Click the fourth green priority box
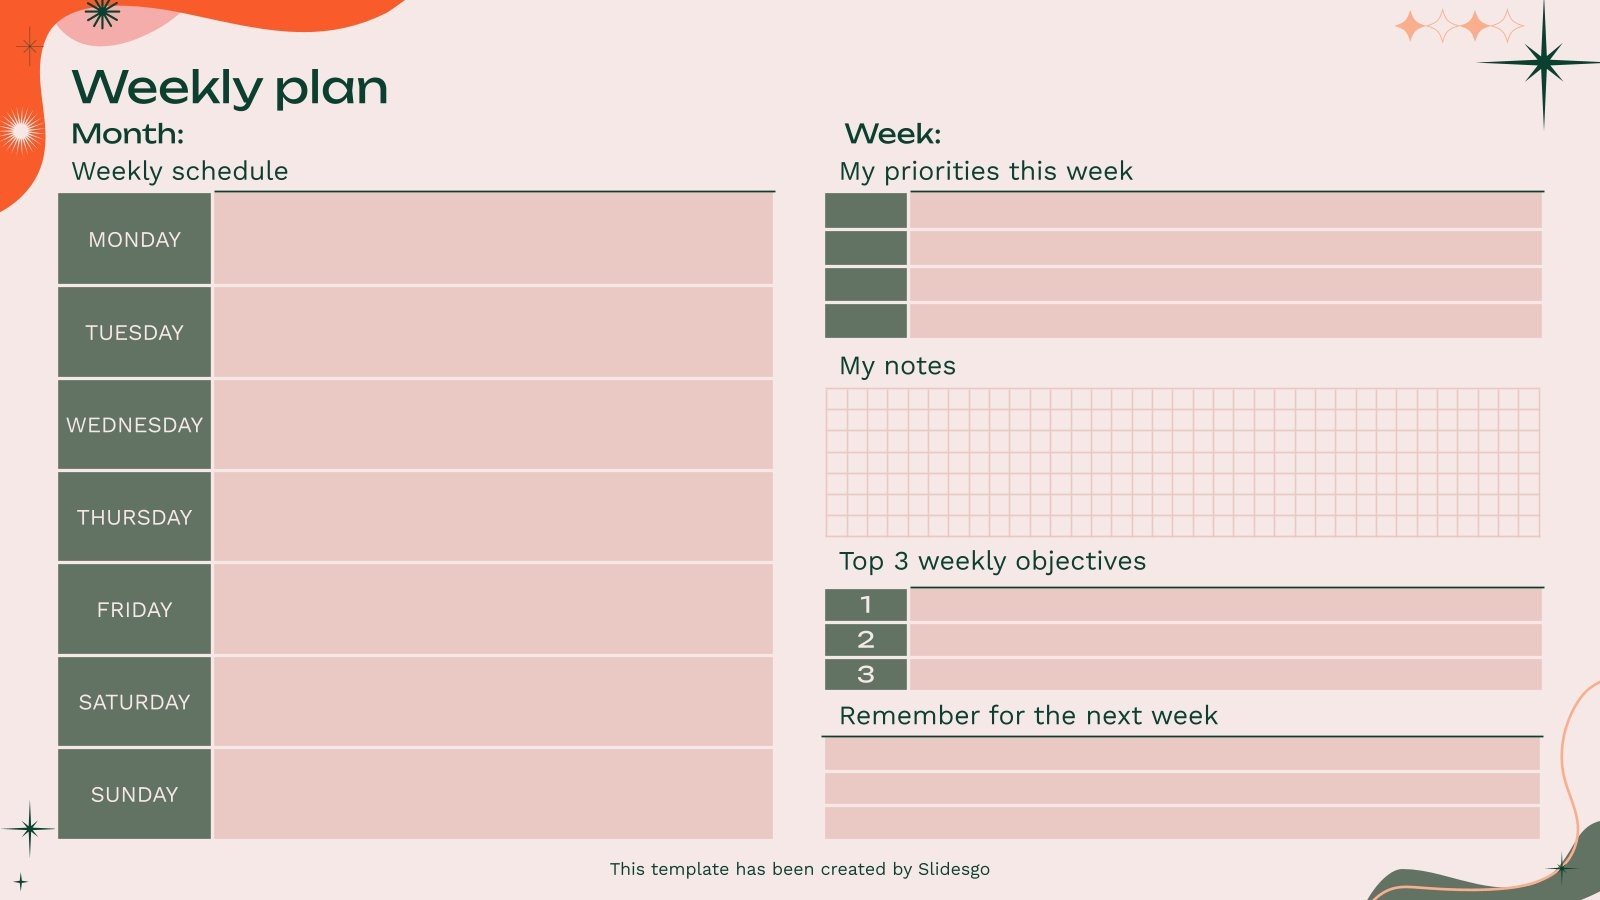Viewport: 1600px width, 900px height. point(866,321)
